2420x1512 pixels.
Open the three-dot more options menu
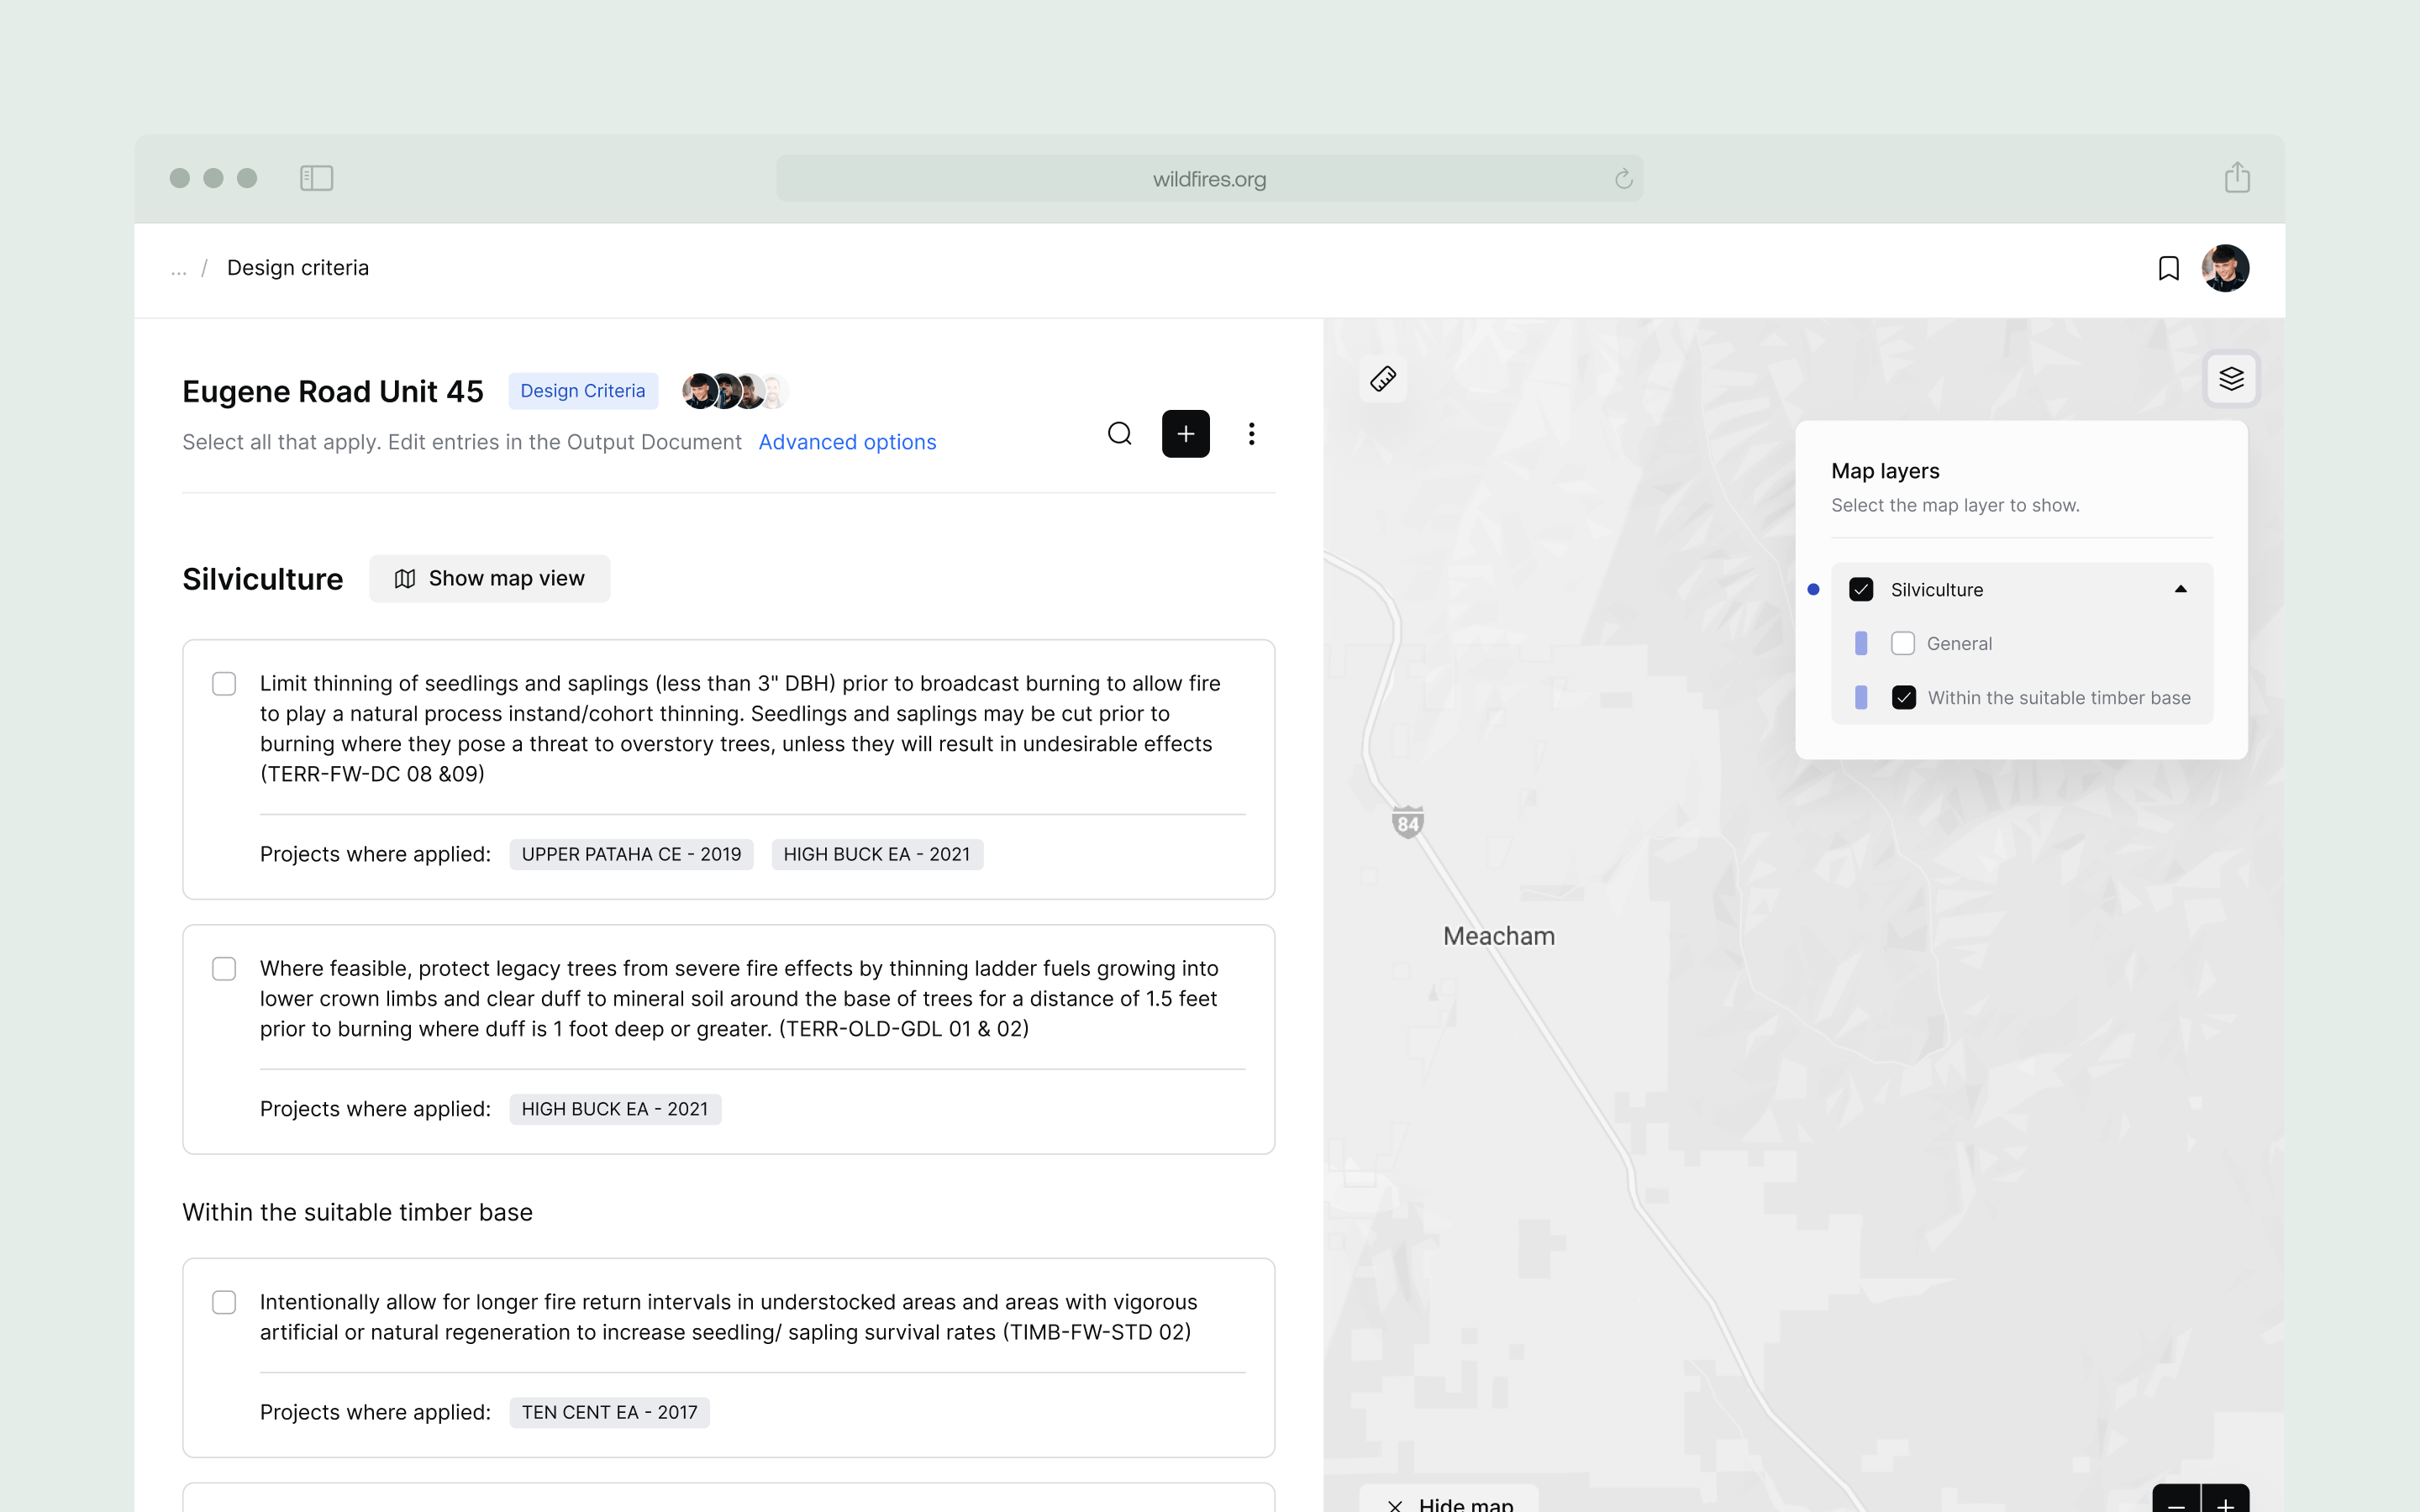[1251, 434]
